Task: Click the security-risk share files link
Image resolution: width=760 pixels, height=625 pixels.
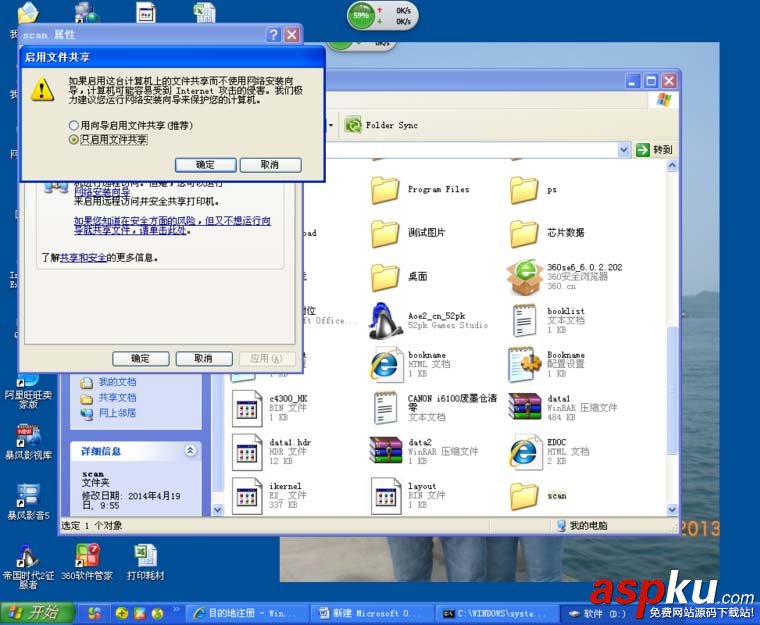Action: (x=172, y=225)
